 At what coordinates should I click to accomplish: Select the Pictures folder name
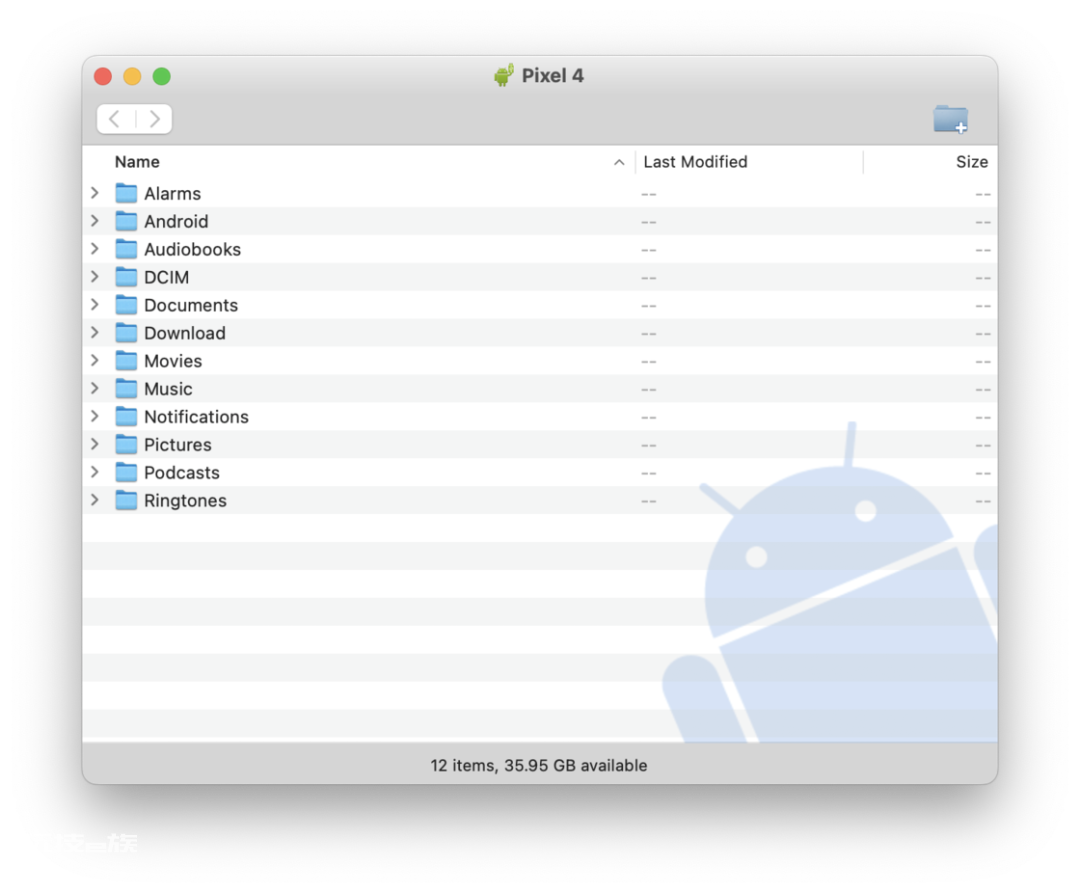[x=178, y=445]
